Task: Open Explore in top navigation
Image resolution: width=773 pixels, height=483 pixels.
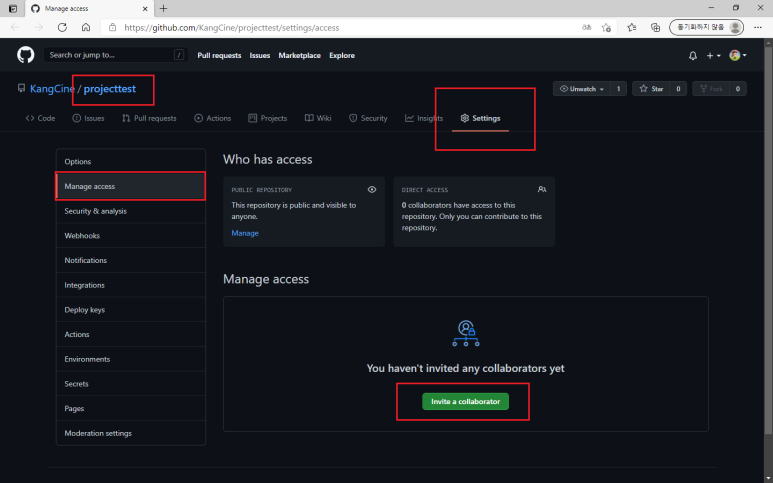Action: pos(342,55)
